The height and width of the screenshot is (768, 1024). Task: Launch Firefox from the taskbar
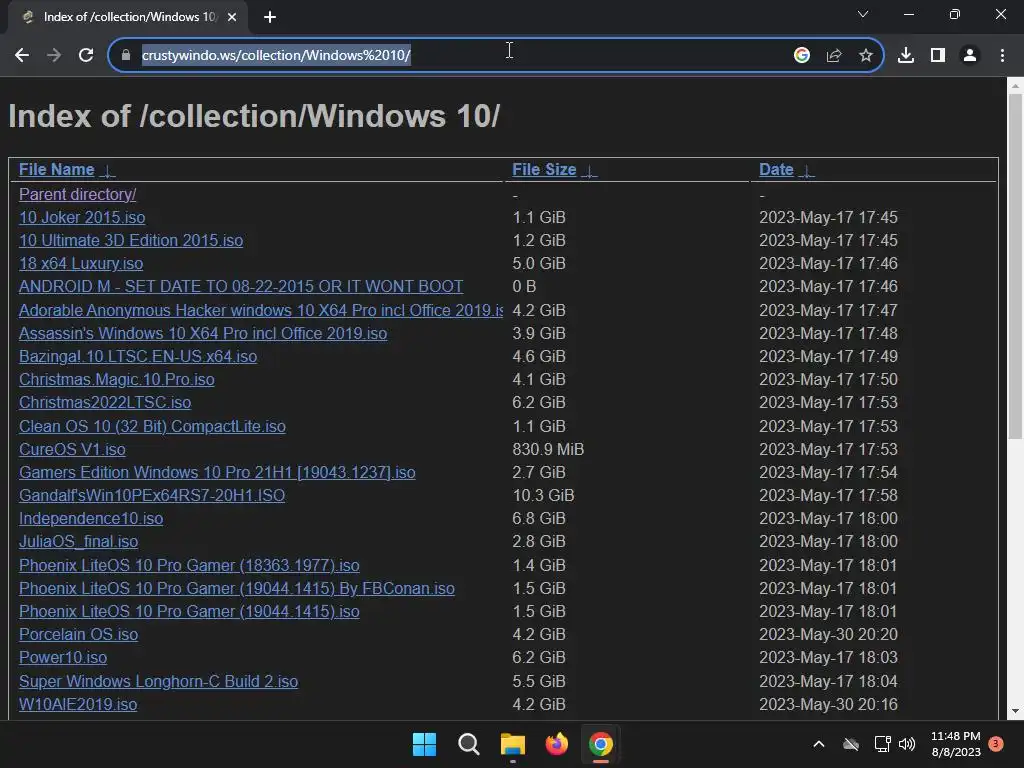(x=556, y=744)
